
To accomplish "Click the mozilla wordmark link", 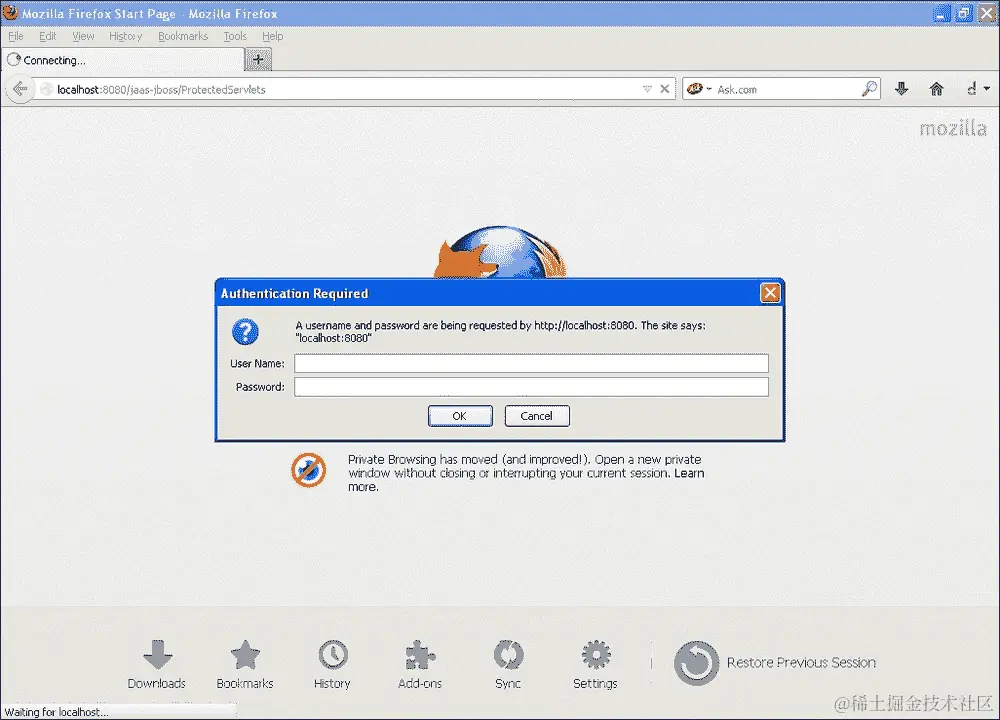I will coord(953,129).
